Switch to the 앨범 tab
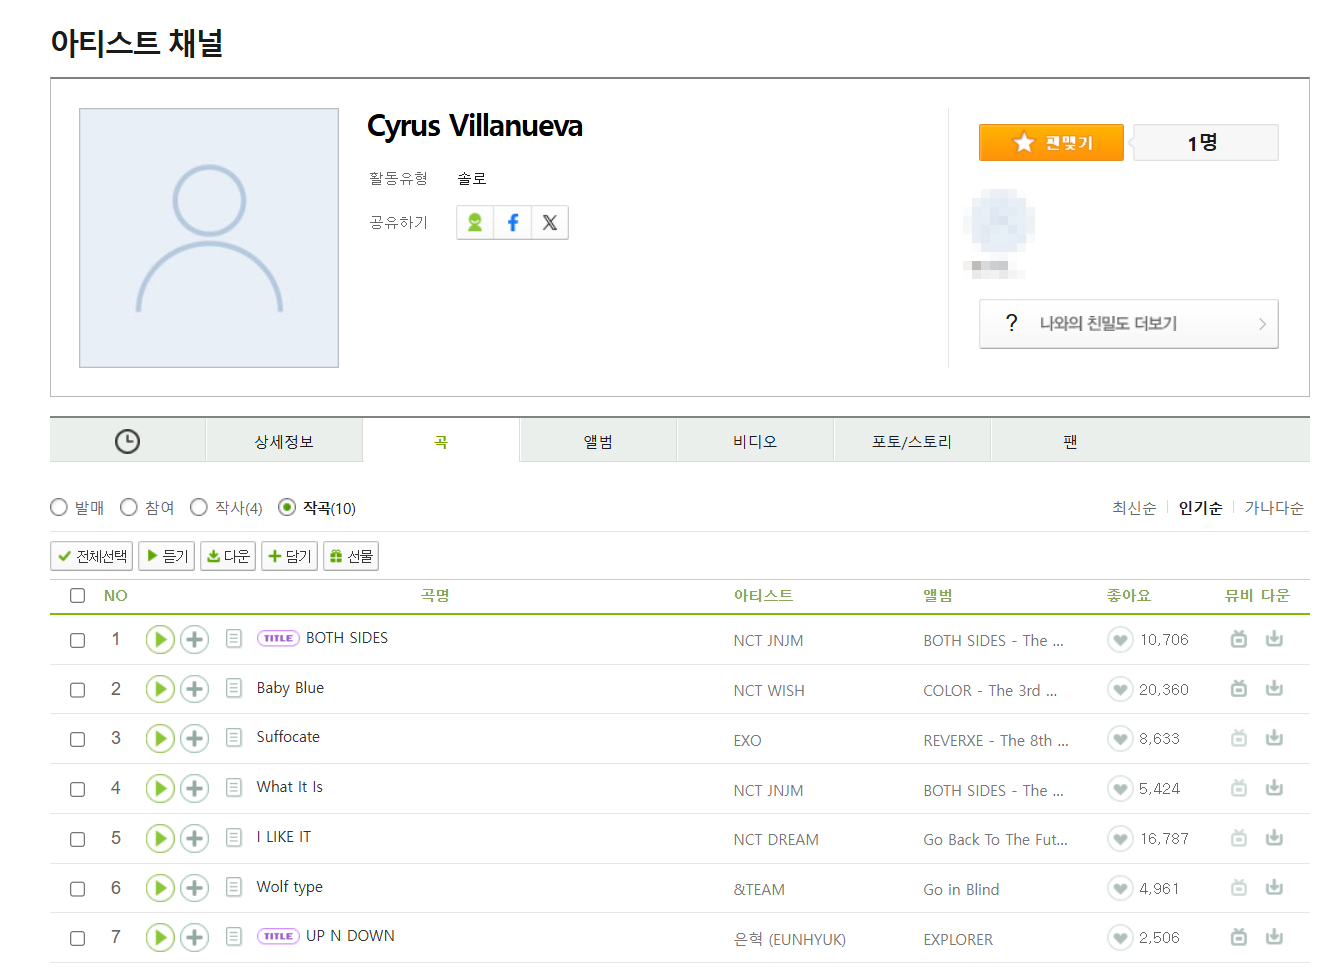This screenshot has height=969, width=1333. pyautogui.click(x=598, y=441)
